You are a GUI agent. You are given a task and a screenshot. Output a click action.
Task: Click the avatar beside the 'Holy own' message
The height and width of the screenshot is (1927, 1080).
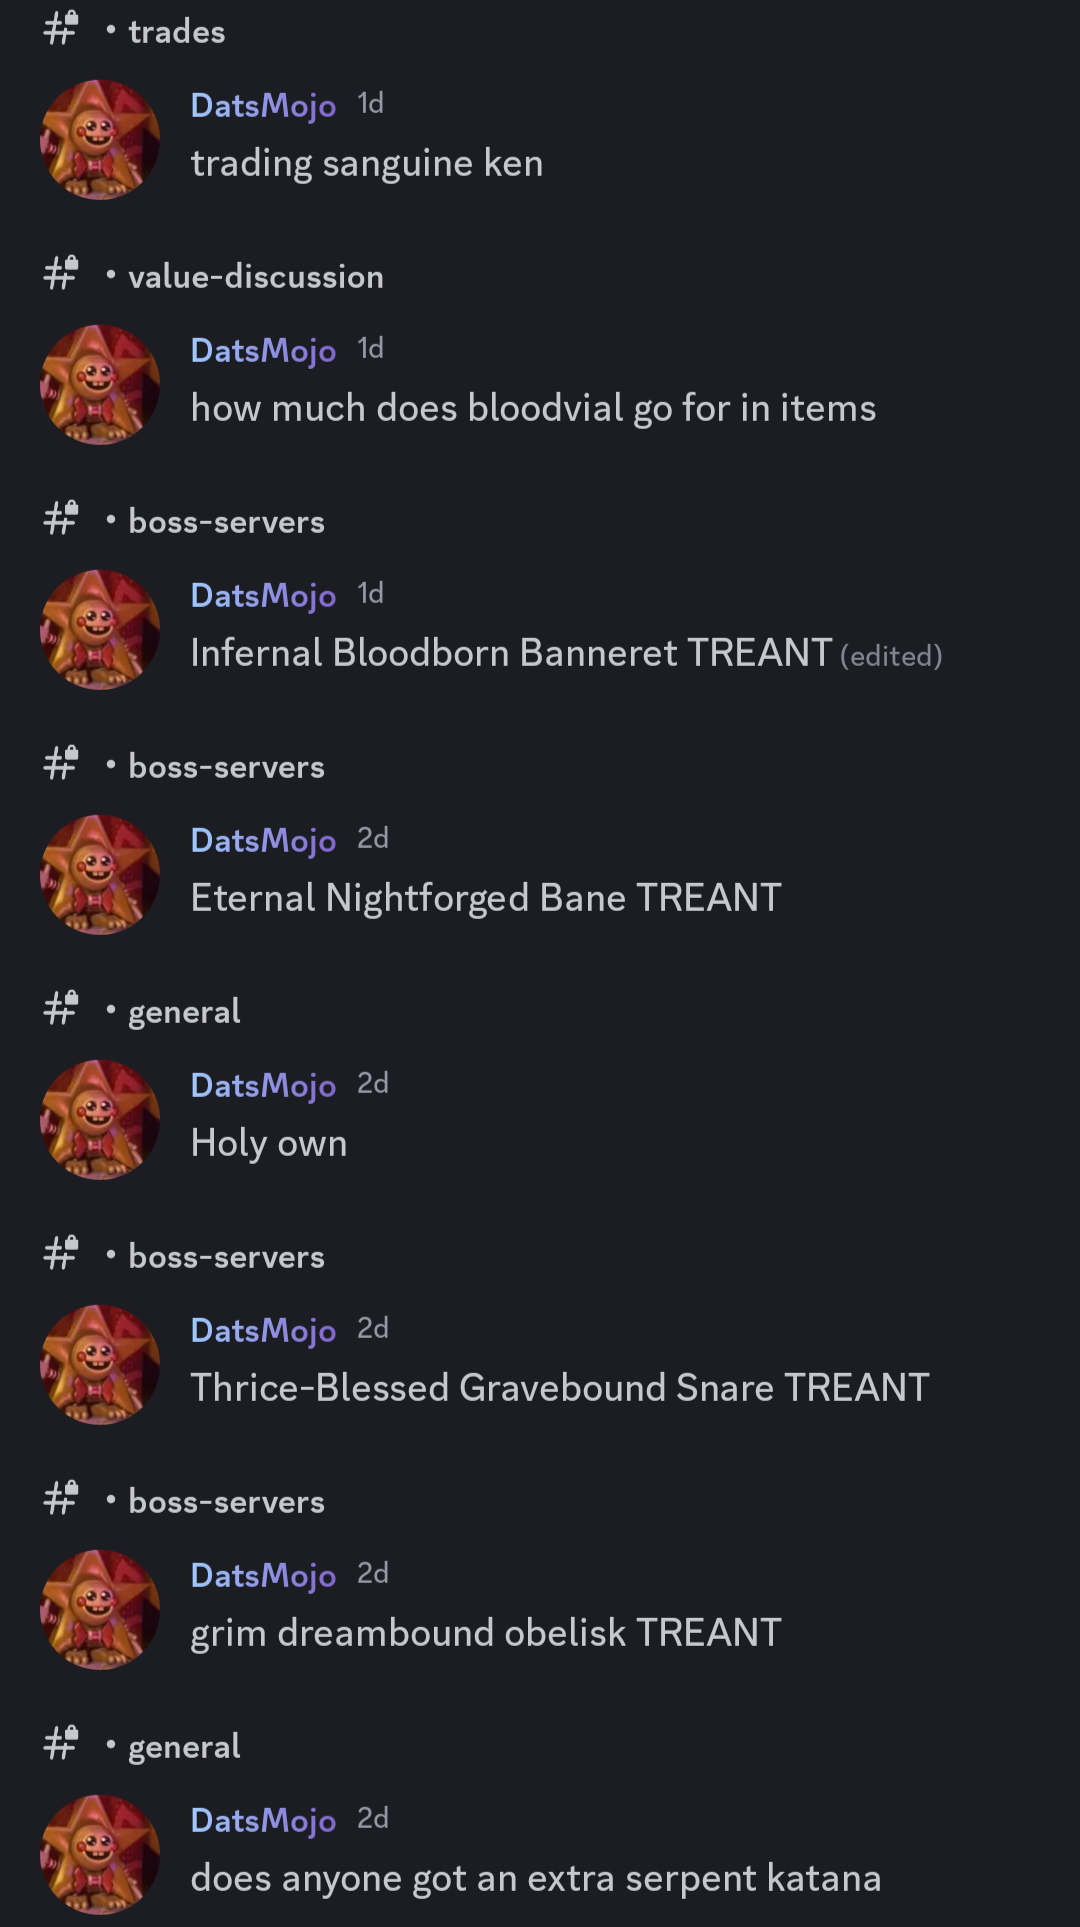(x=100, y=1120)
